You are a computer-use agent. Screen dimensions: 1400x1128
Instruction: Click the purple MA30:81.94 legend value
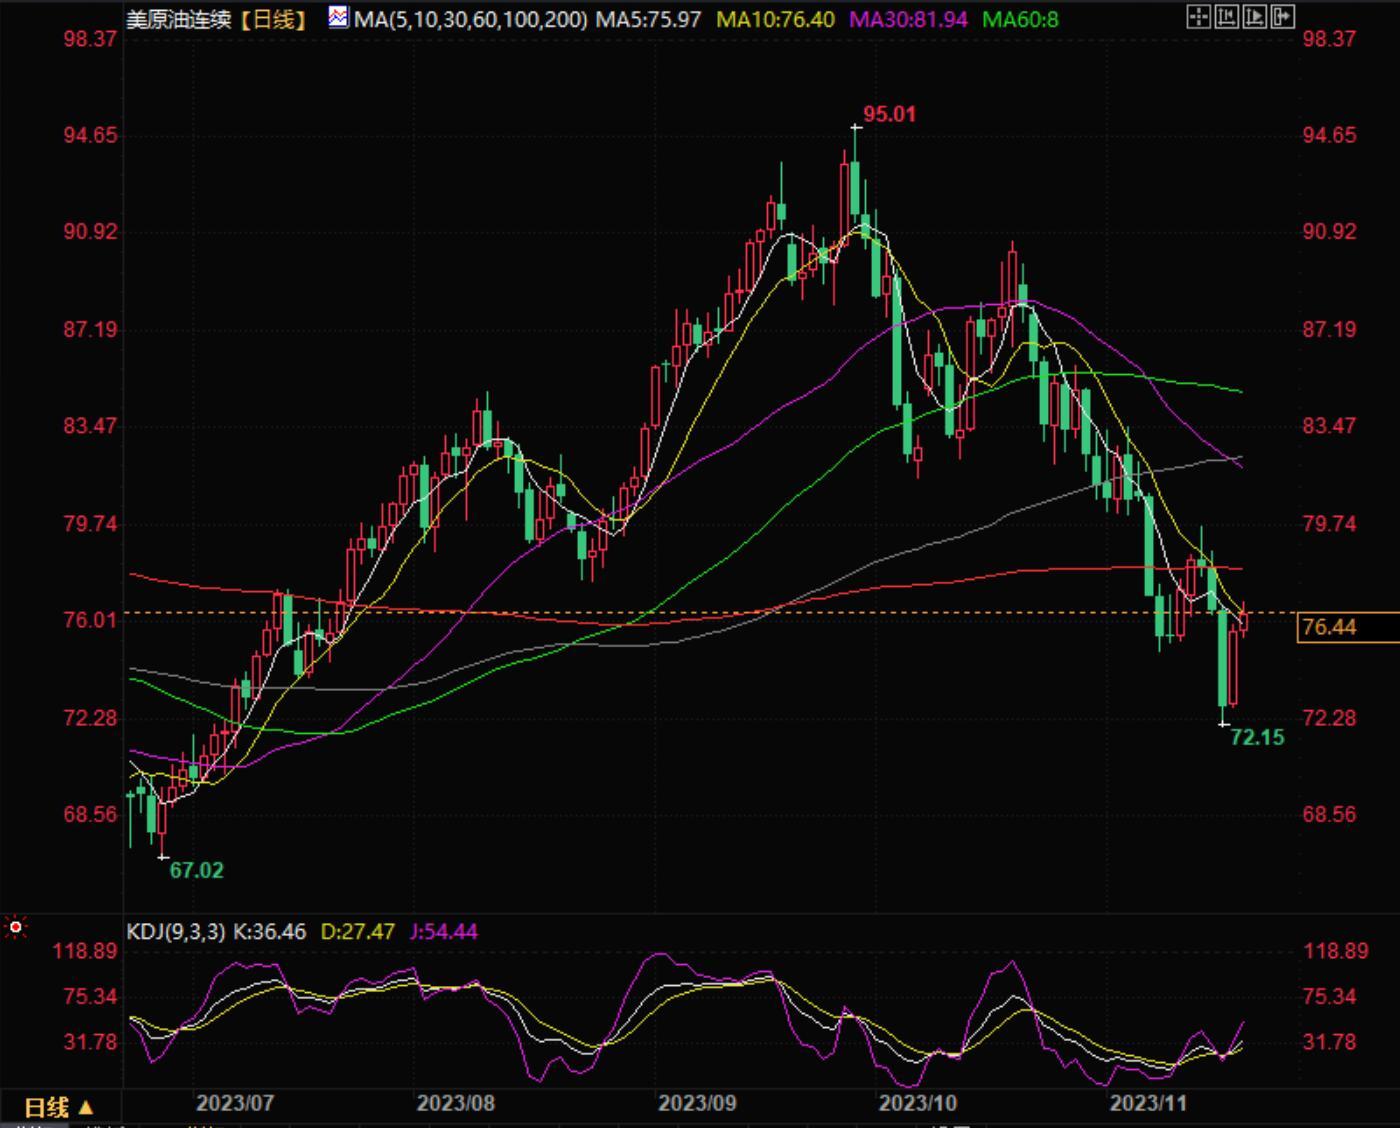point(908,19)
